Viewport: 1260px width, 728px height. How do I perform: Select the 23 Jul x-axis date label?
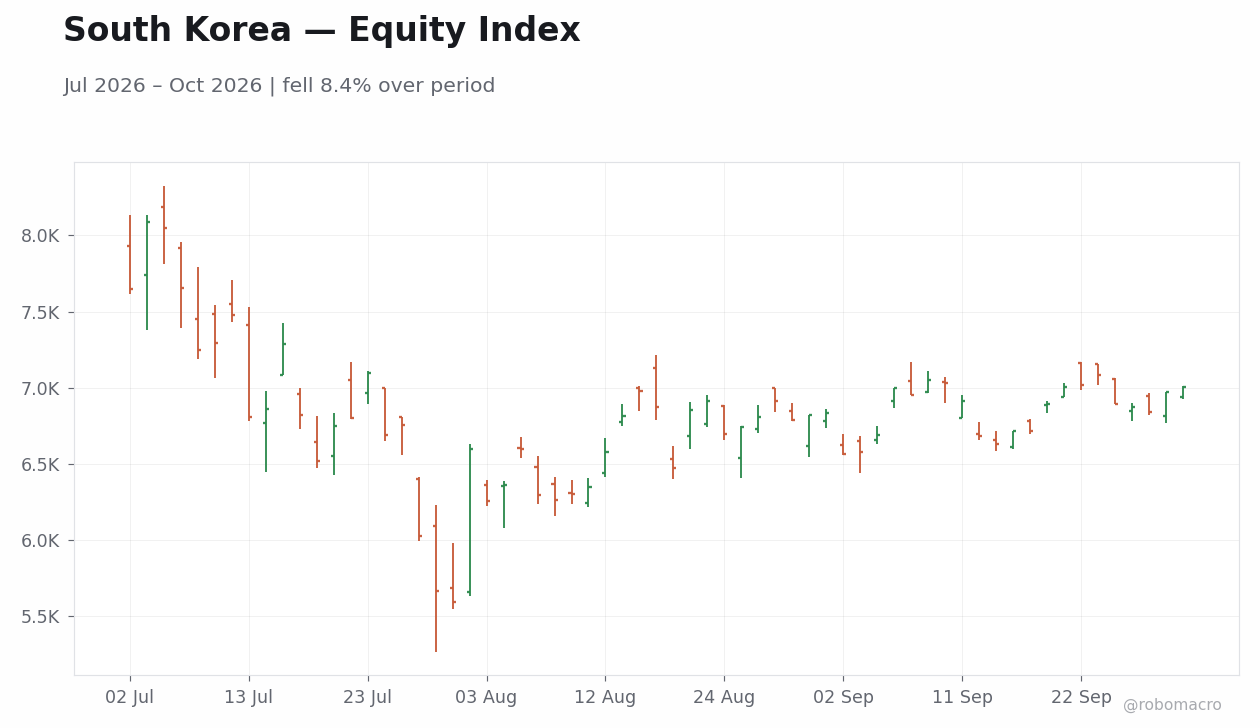(x=368, y=697)
